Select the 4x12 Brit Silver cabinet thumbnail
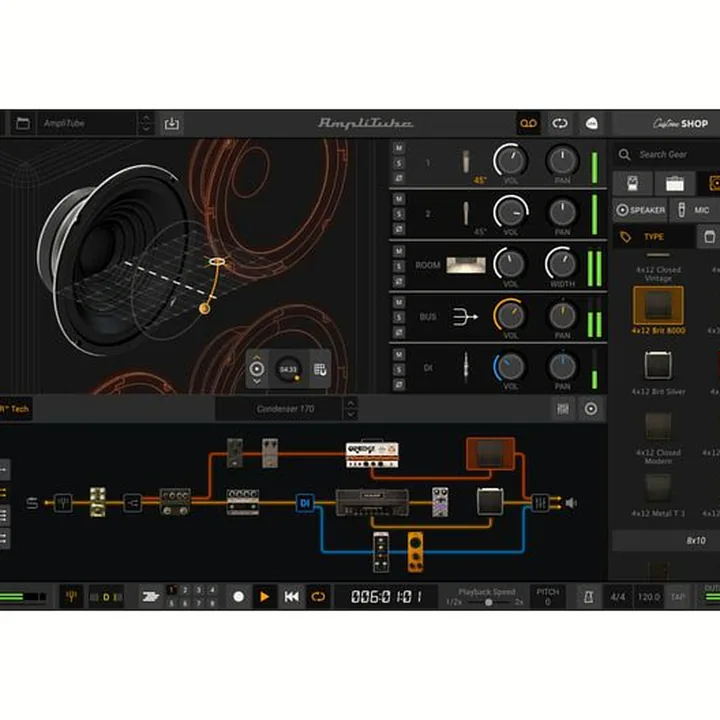 click(658, 366)
